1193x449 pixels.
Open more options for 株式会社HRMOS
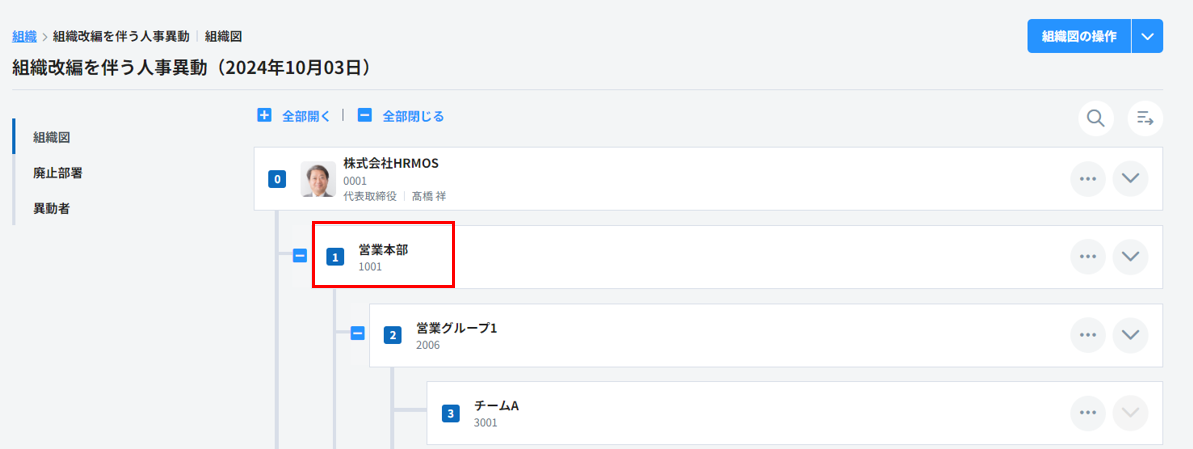pos(1088,179)
